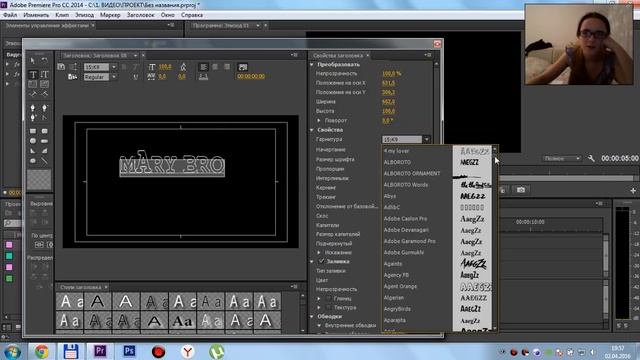Expand the Поворот rotation property

pyautogui.click(x=319, y=120)
